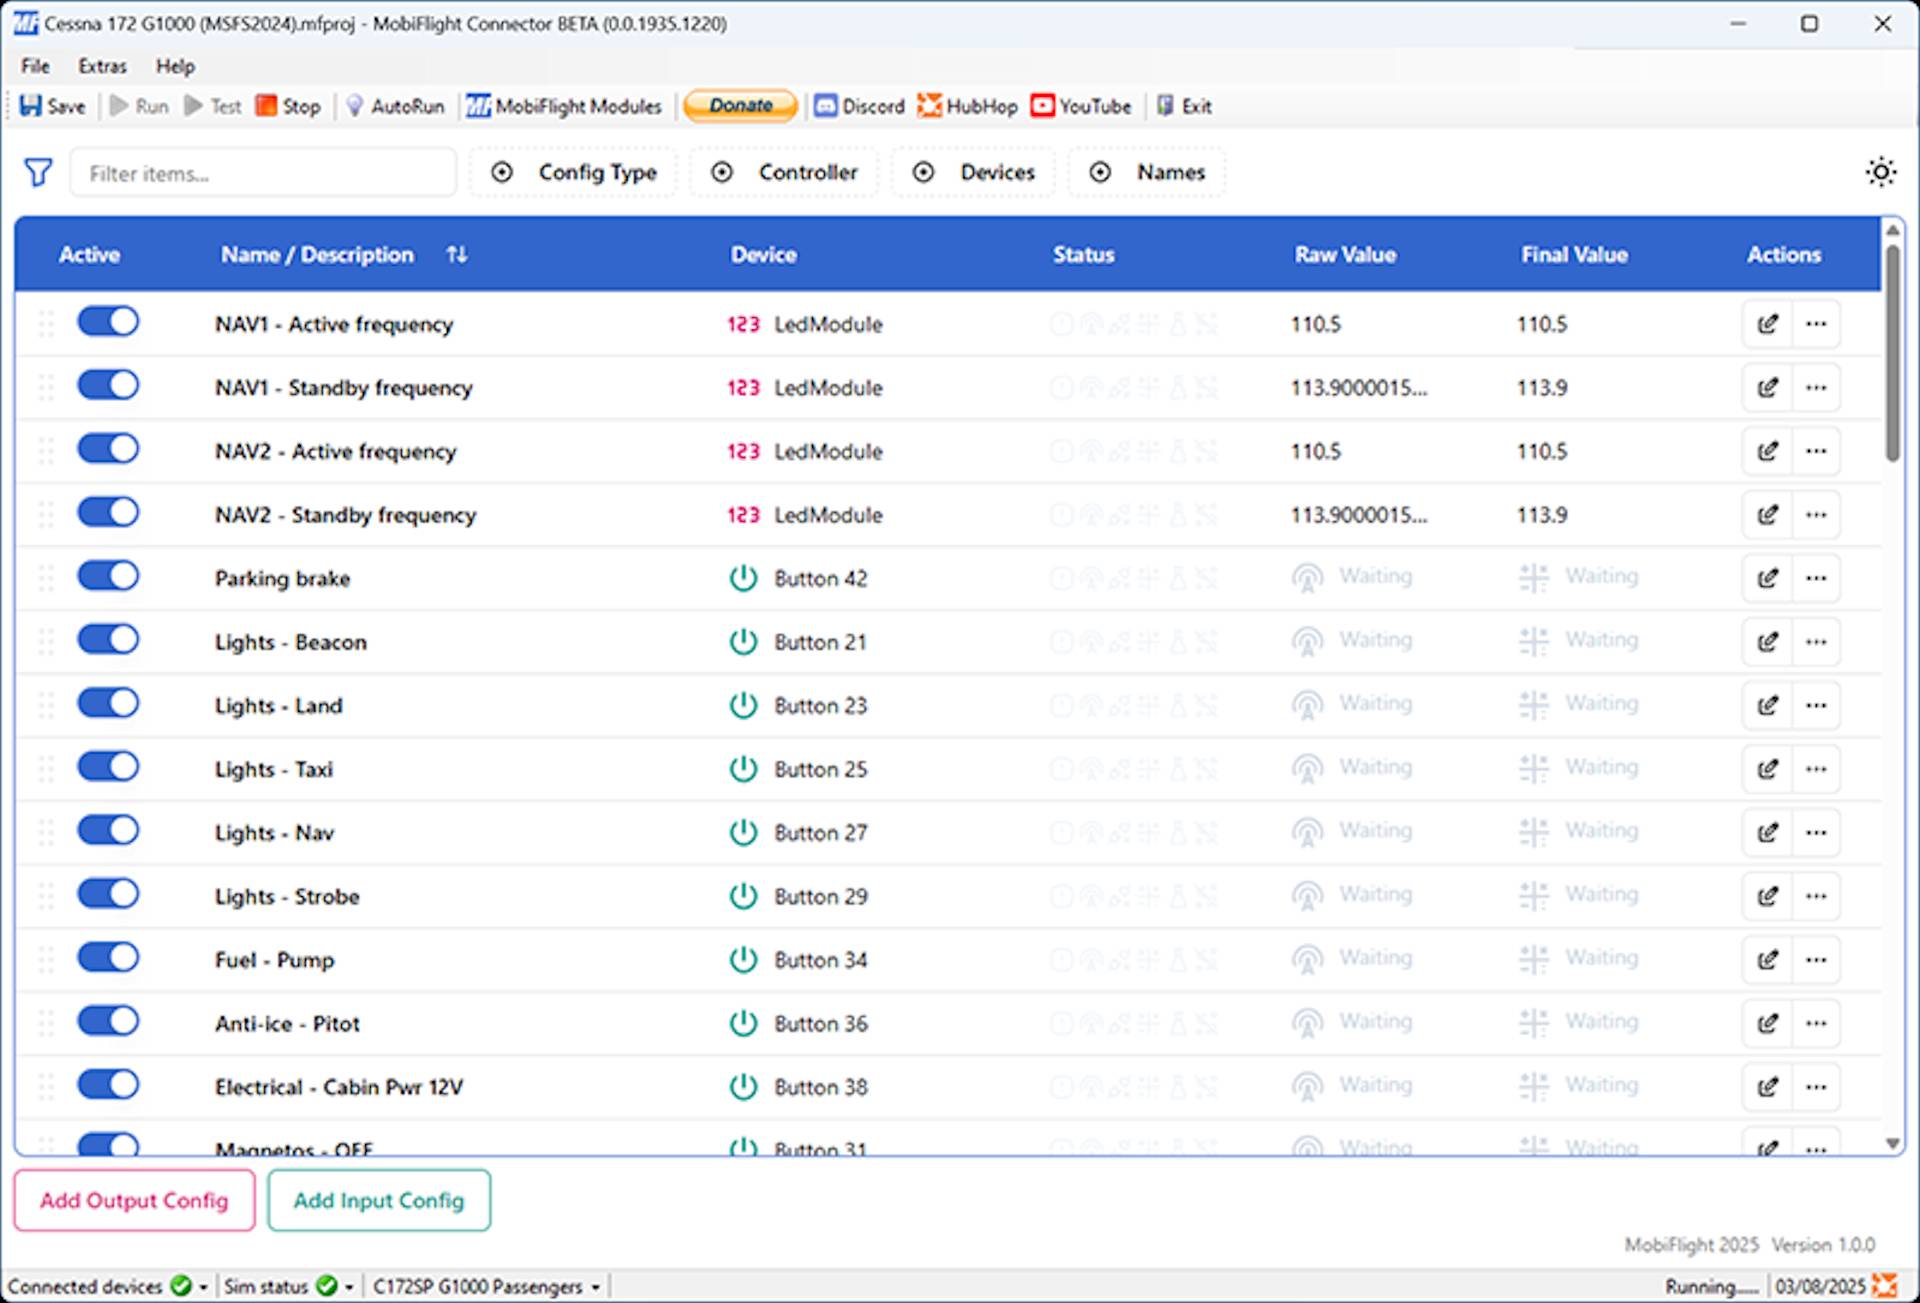Click the Filter items text field
The width and height of the screenshot is (1920, 1303).
(262, 174)
